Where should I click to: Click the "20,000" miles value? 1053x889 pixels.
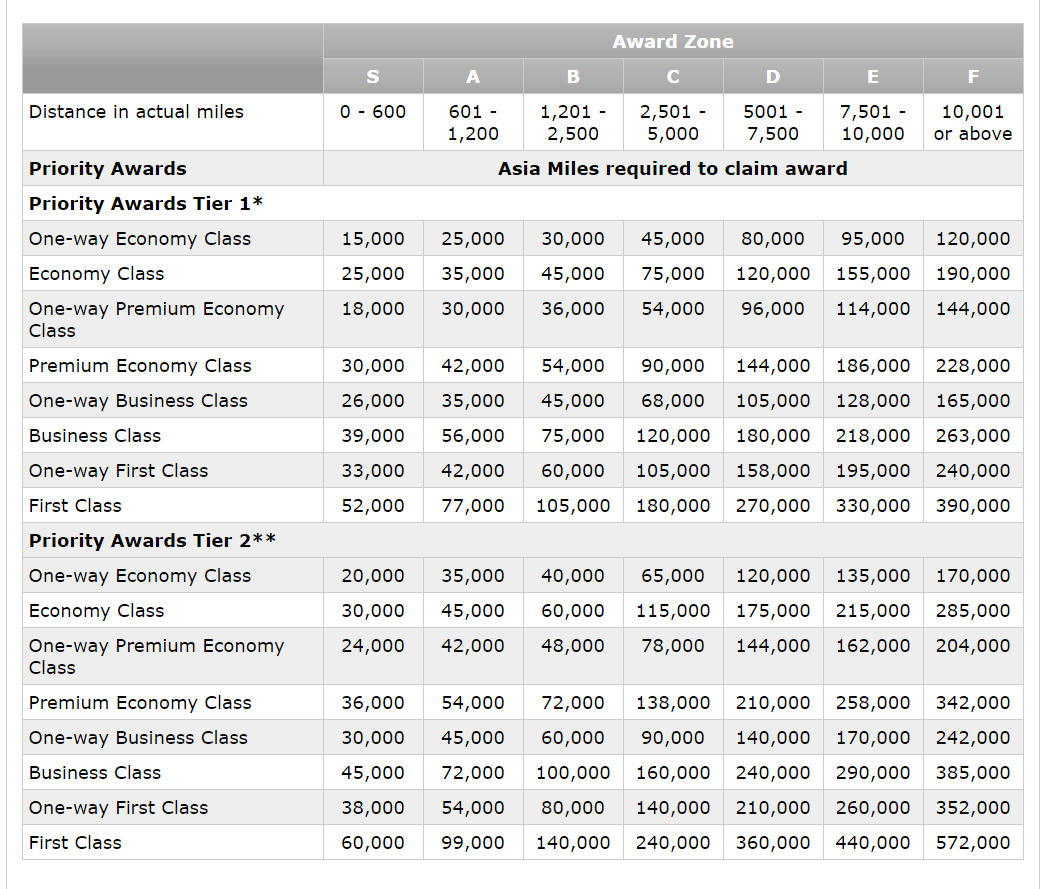coord(373,575)
